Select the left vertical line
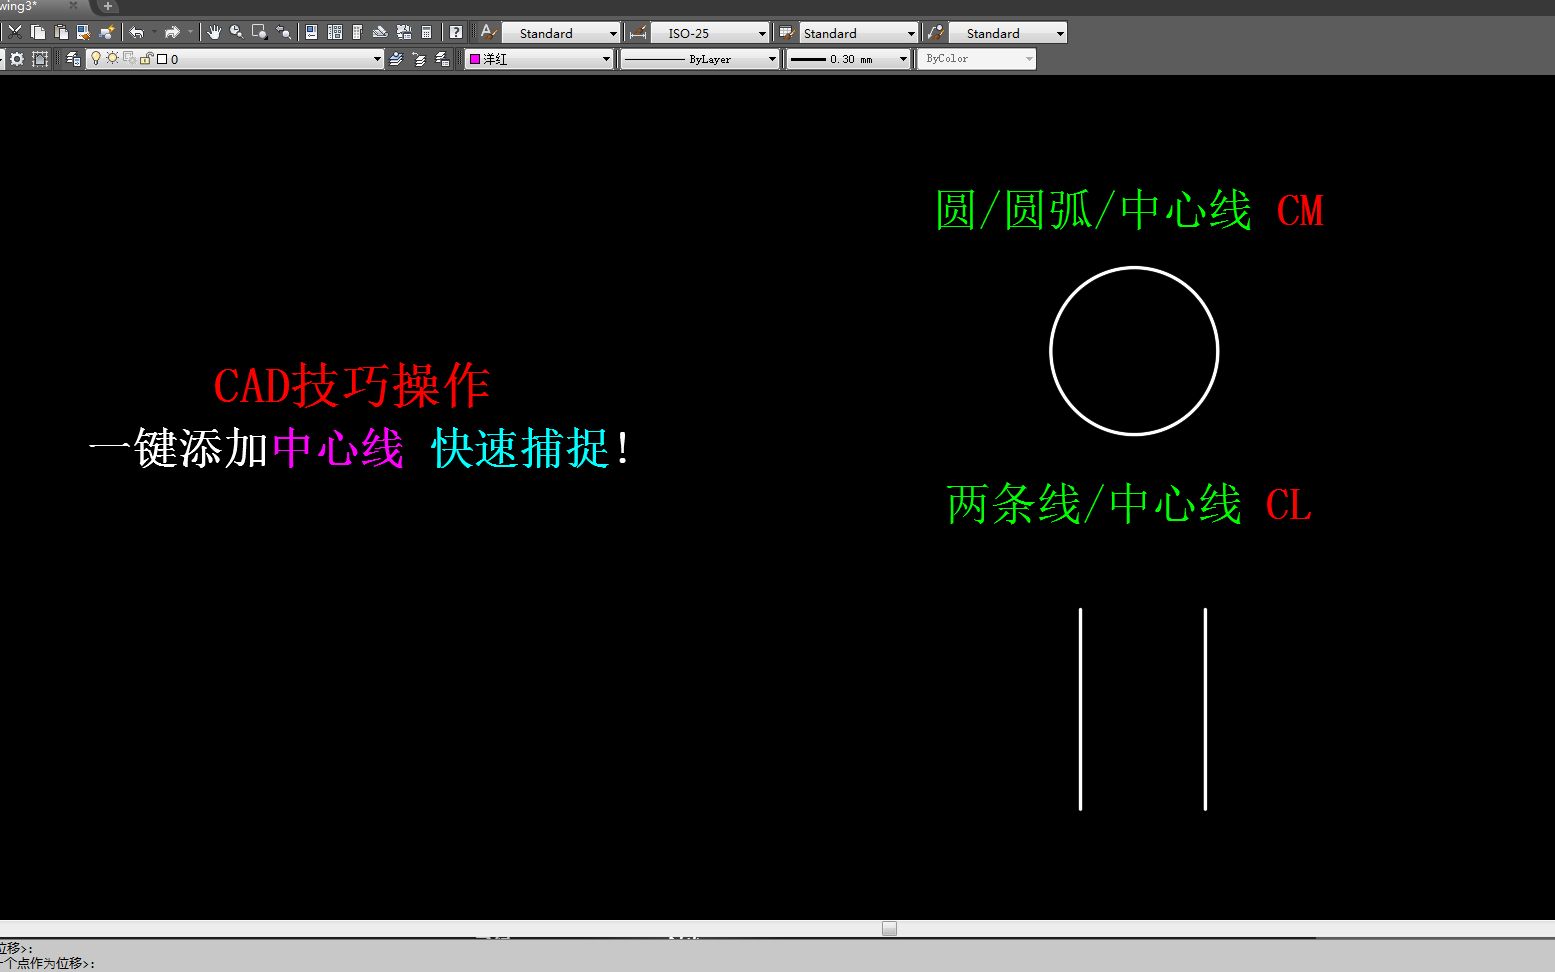The width and height of the screenshot is (1555, 972). [1080, 708]
